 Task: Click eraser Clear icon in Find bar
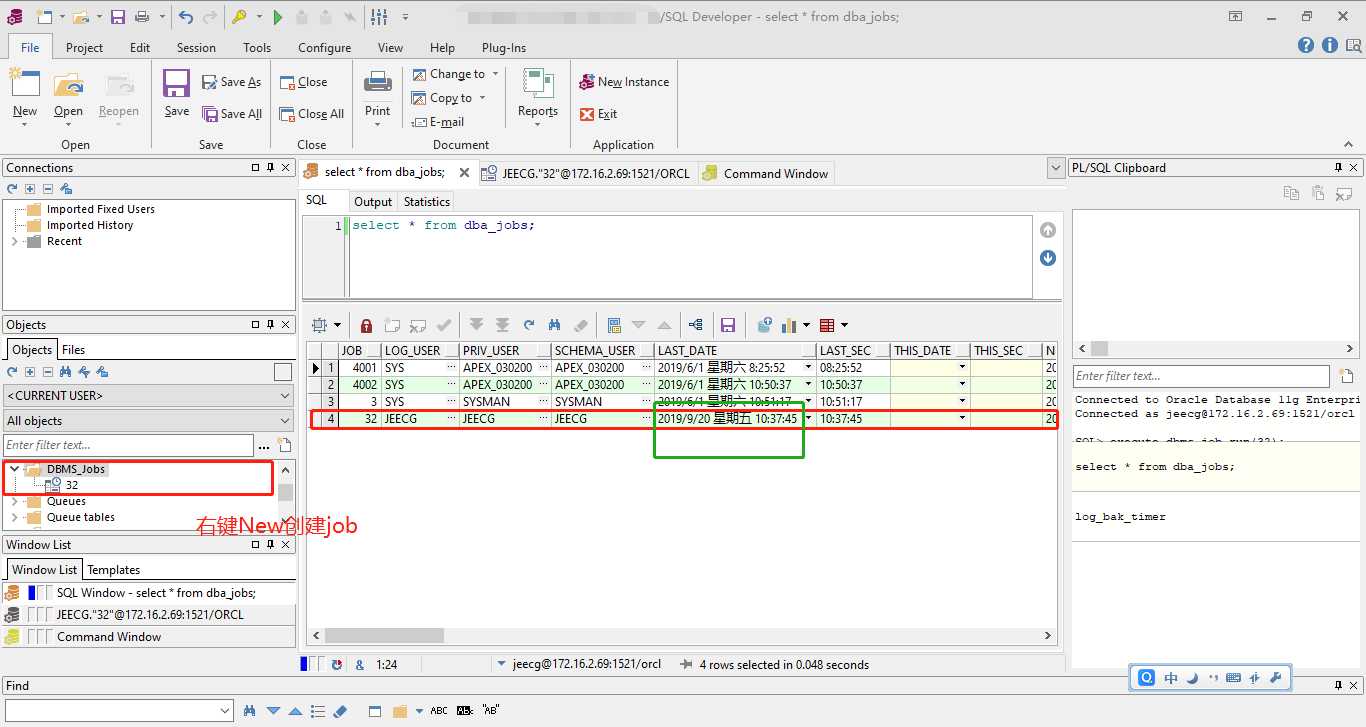coord(340,711)
